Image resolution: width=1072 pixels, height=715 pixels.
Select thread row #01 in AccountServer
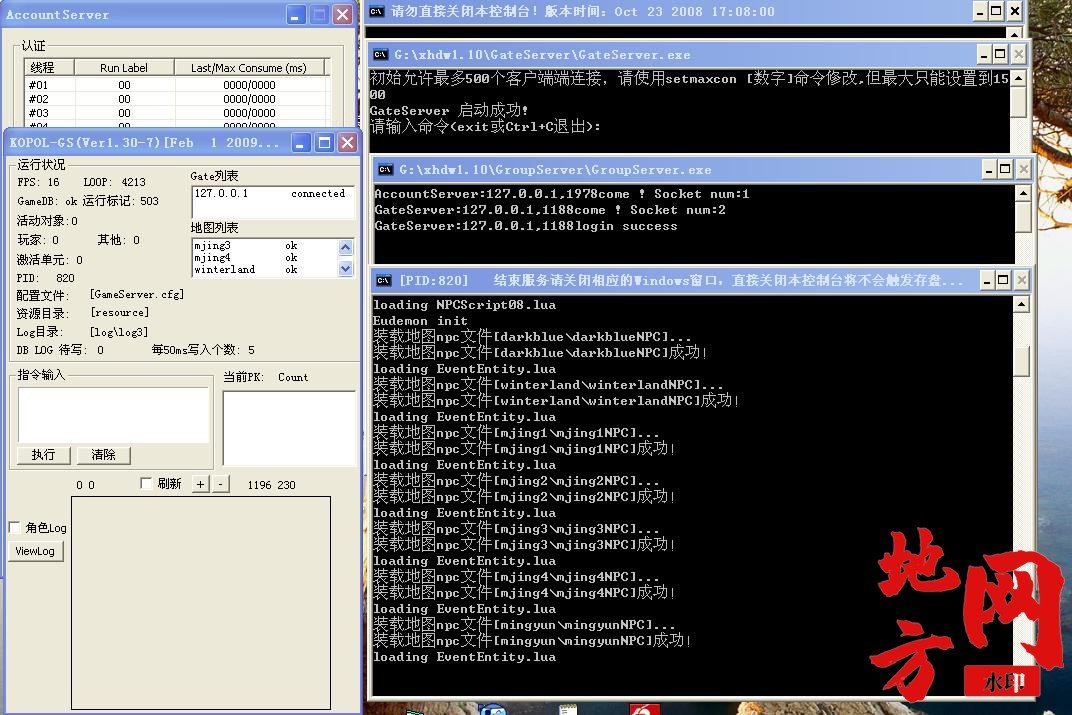(x=176, y=85)
